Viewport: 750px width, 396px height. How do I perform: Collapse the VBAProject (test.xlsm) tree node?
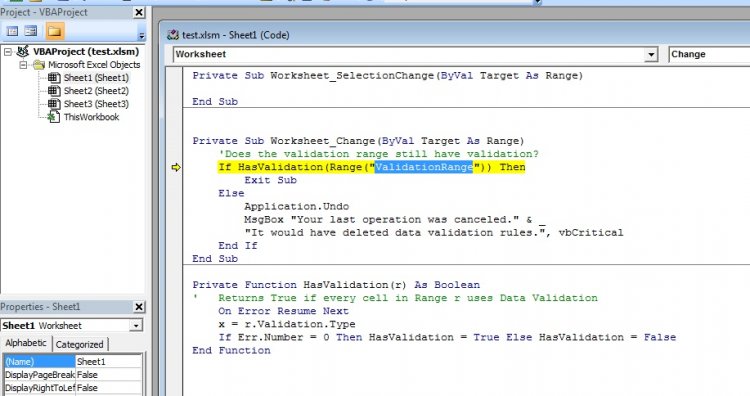click(8, 51)
